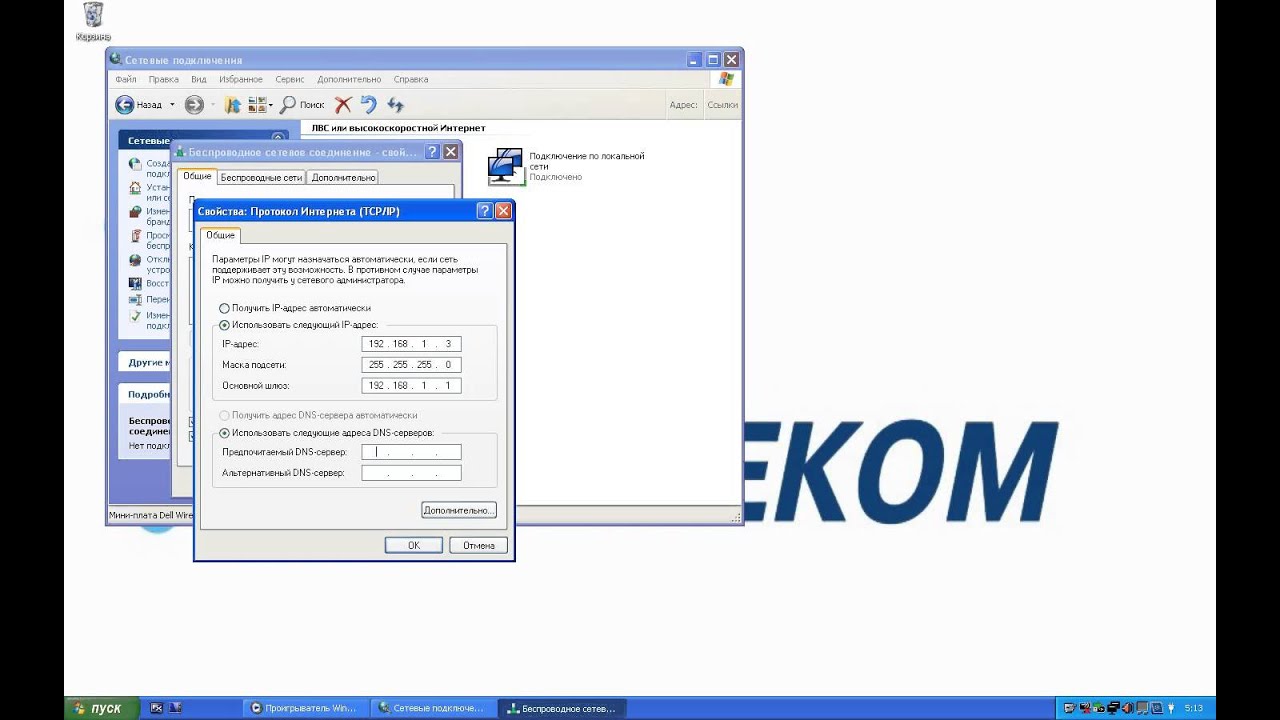This screenshot has width=1280, height=720.
Task: Select Use following DNS server addresses radio
Action: (224, 433)
